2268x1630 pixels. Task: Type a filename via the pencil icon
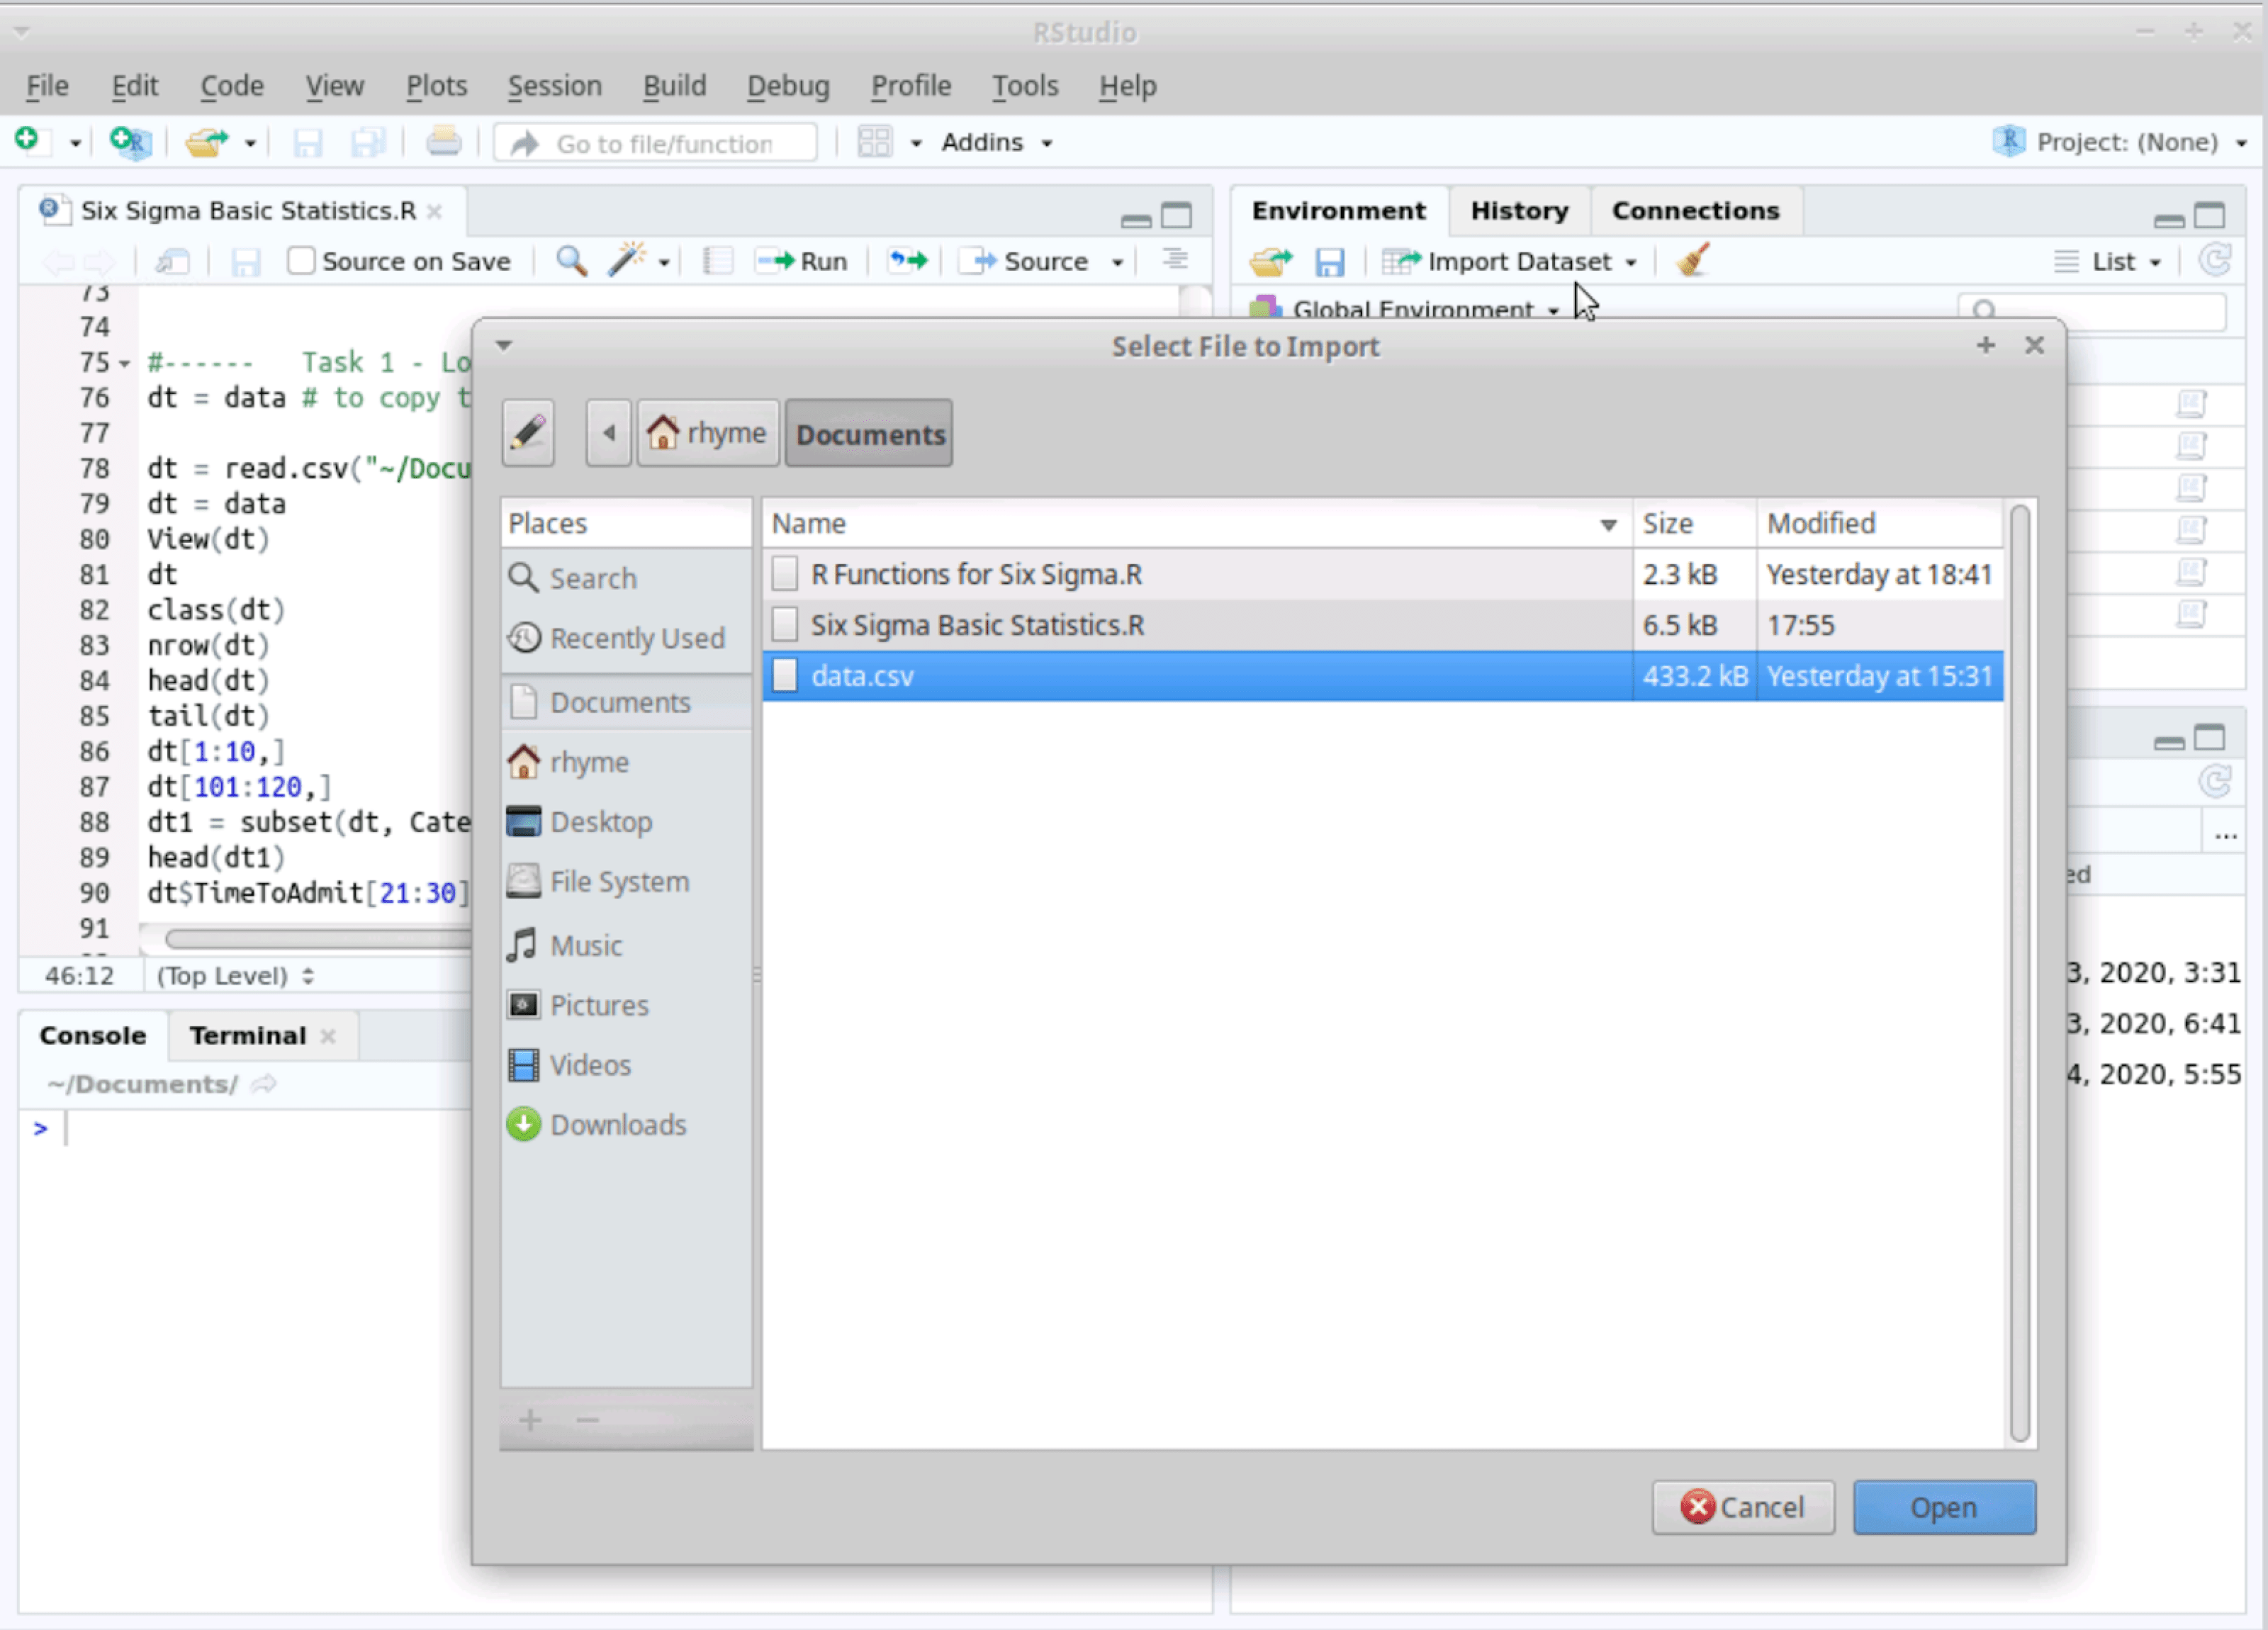[527, 433]
